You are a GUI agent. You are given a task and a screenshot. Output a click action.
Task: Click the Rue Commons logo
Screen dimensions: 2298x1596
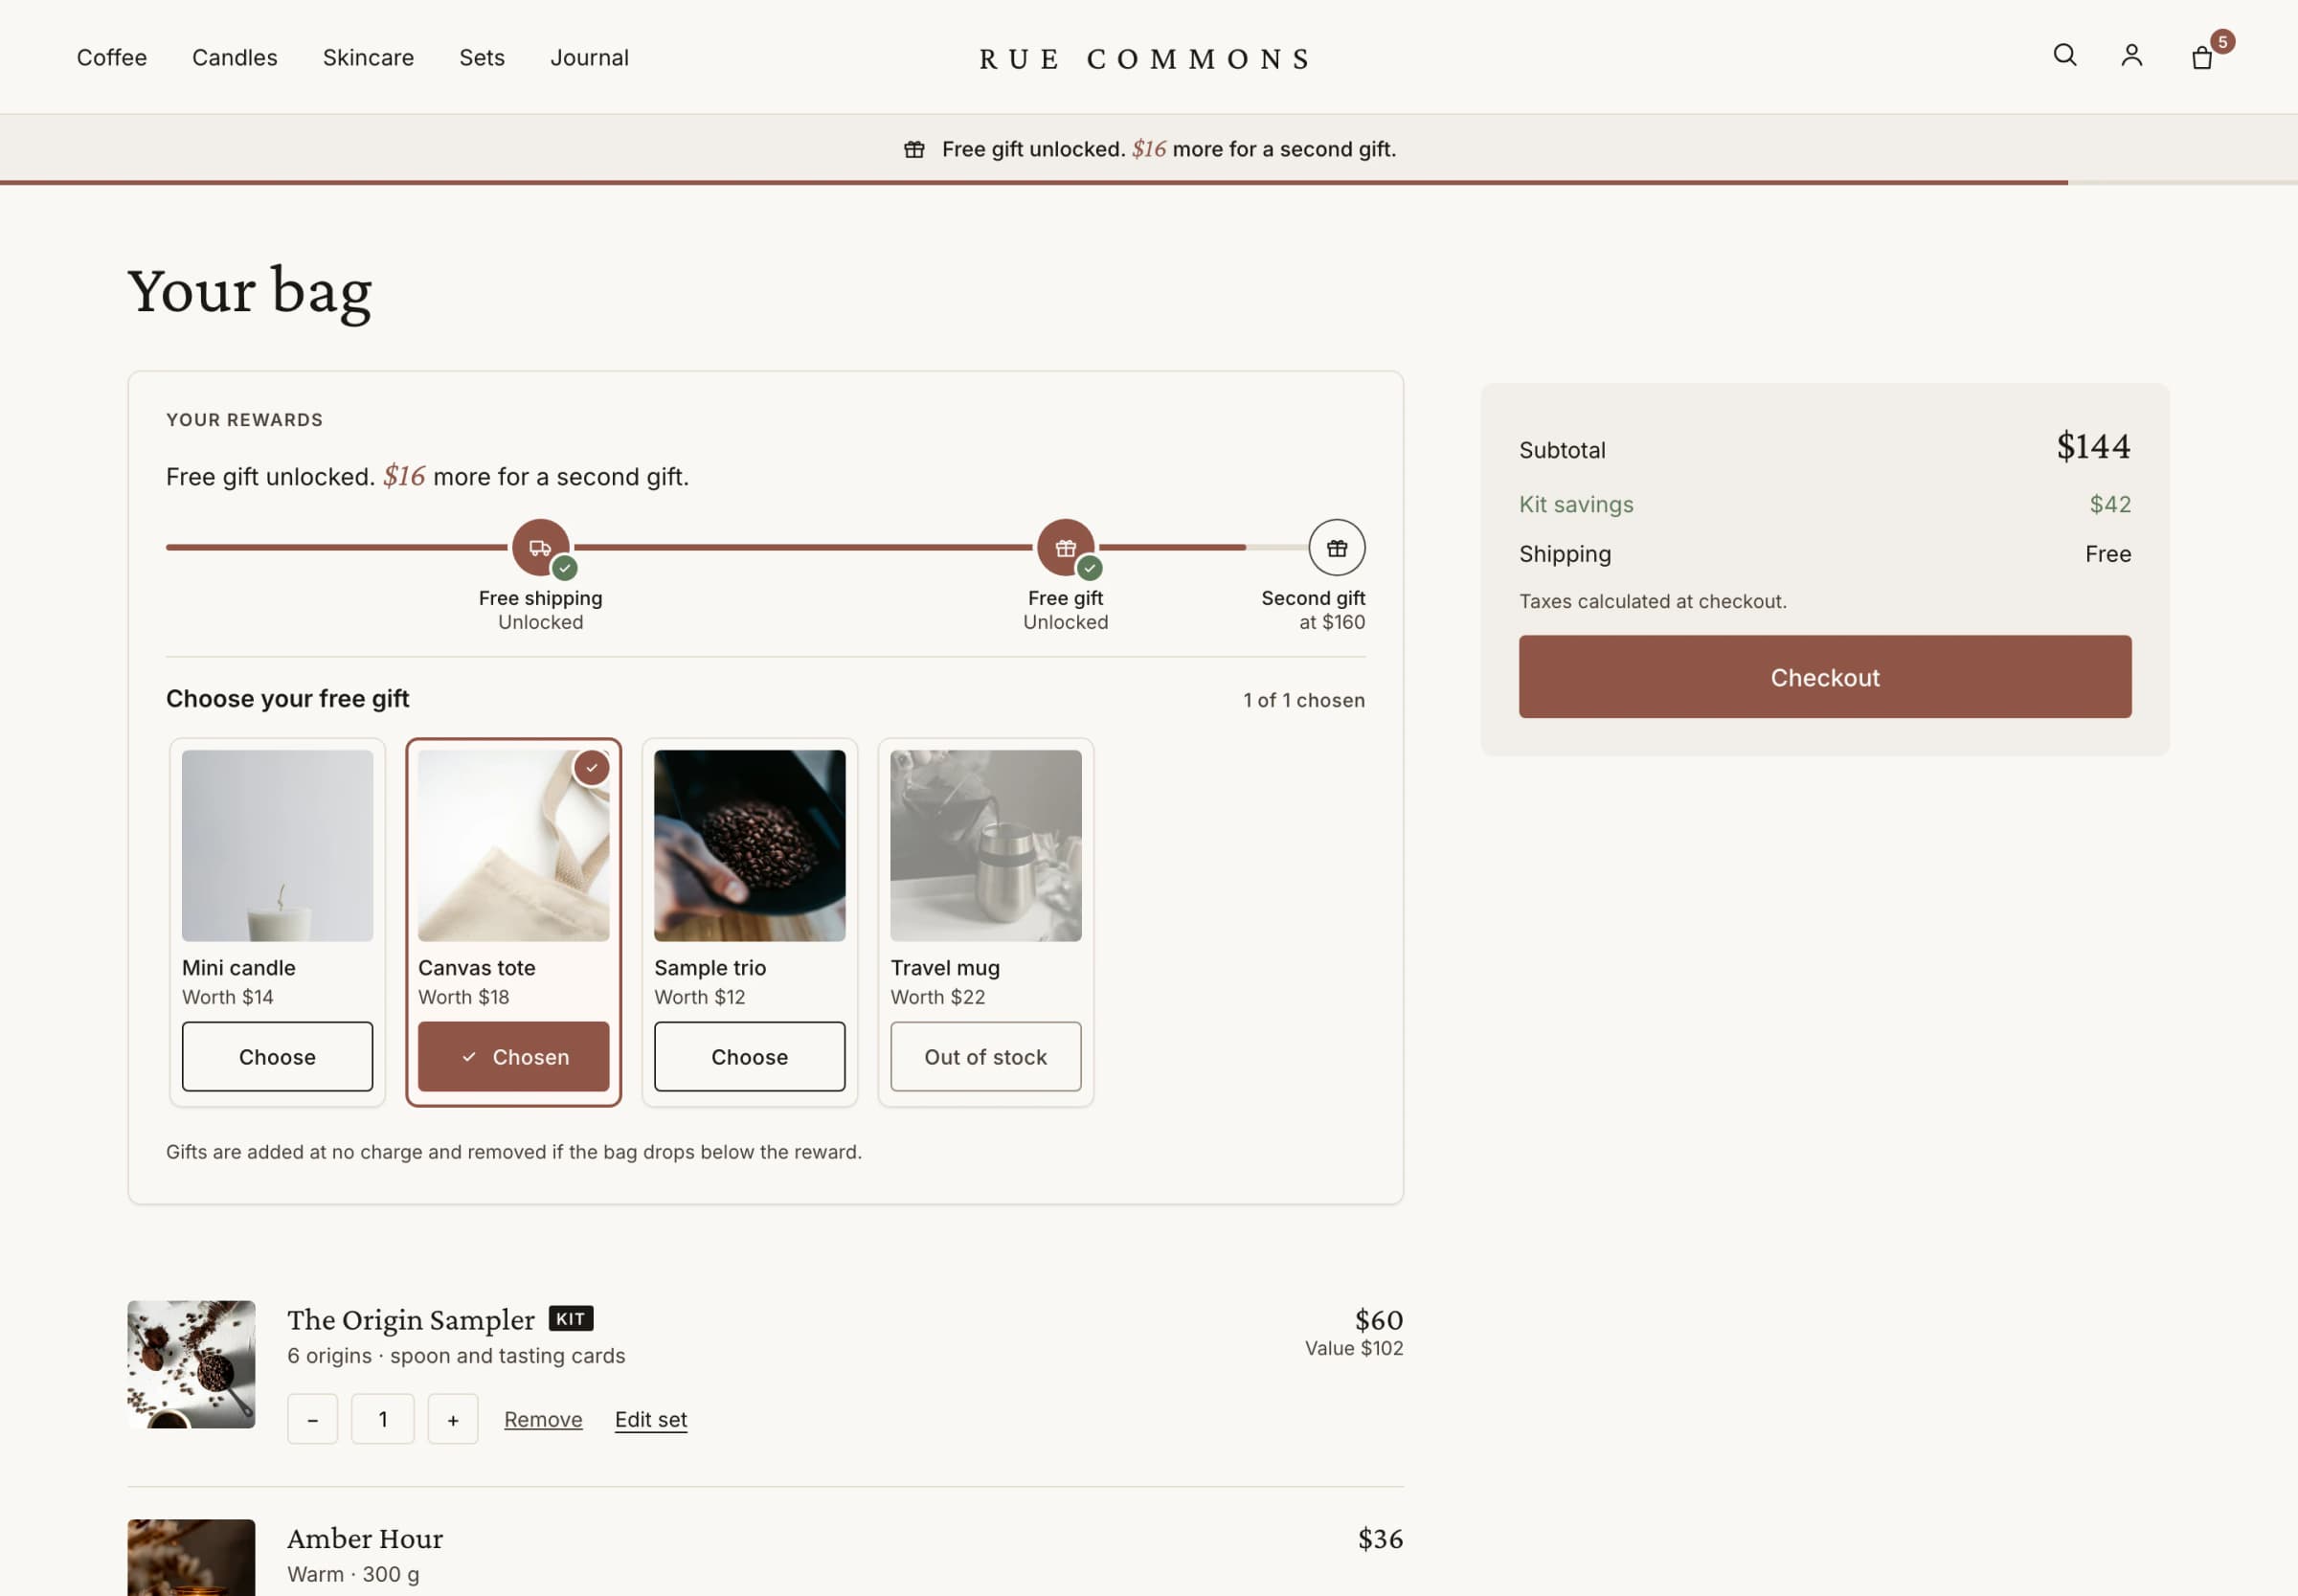pos(1146,59)
